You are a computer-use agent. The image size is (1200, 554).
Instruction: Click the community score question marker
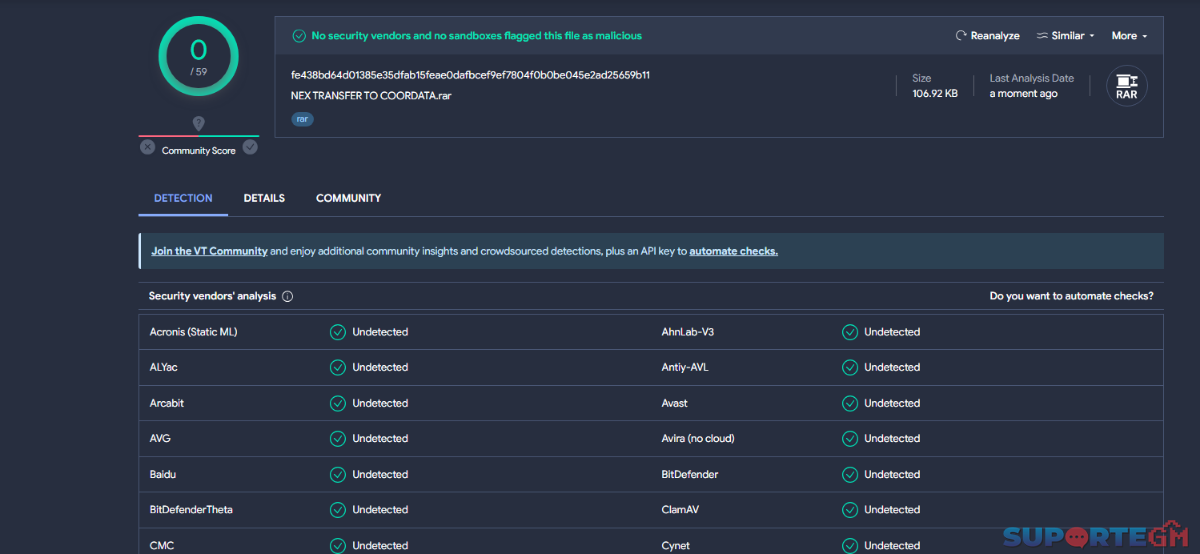[x=198, y=124]
